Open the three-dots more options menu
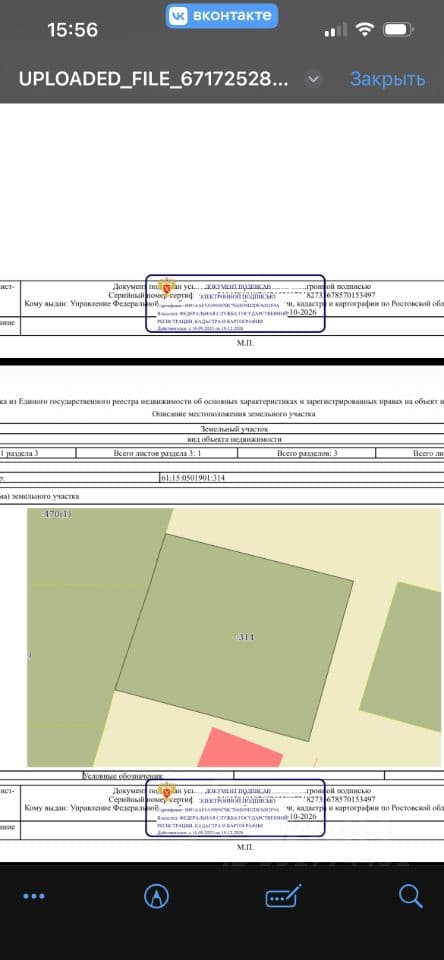Screen dimensions: 444x960 point(34,896)
